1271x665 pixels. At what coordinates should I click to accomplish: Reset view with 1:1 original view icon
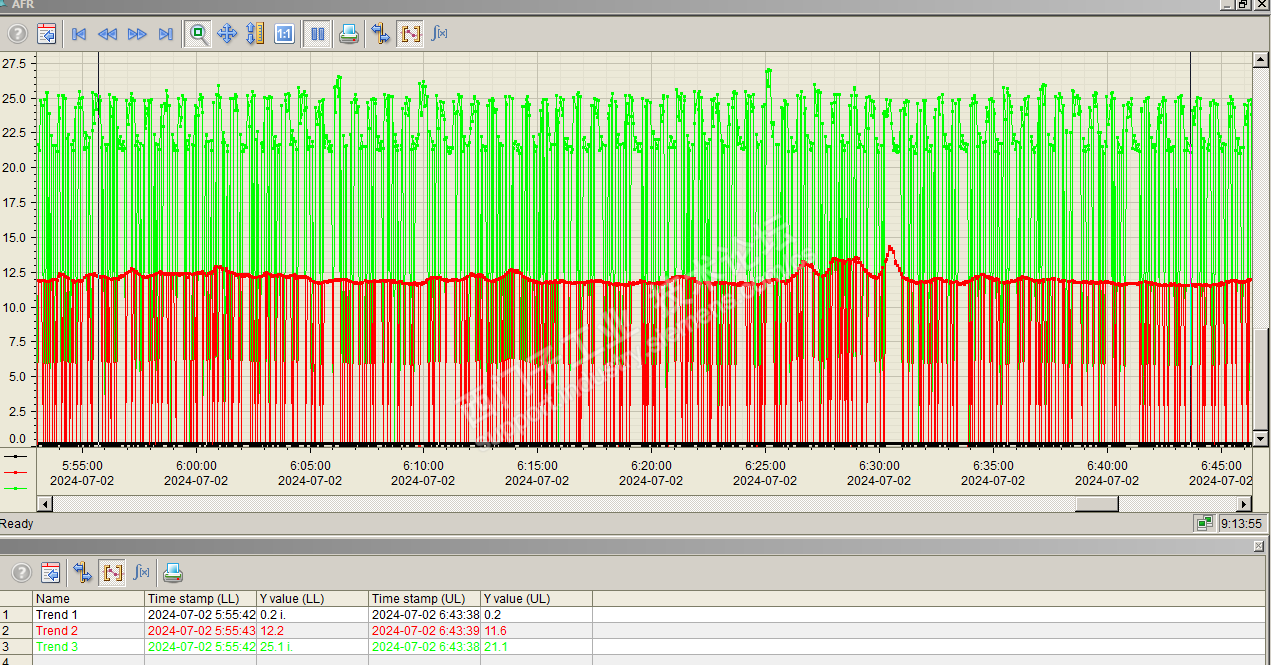[x=284, y=34]
